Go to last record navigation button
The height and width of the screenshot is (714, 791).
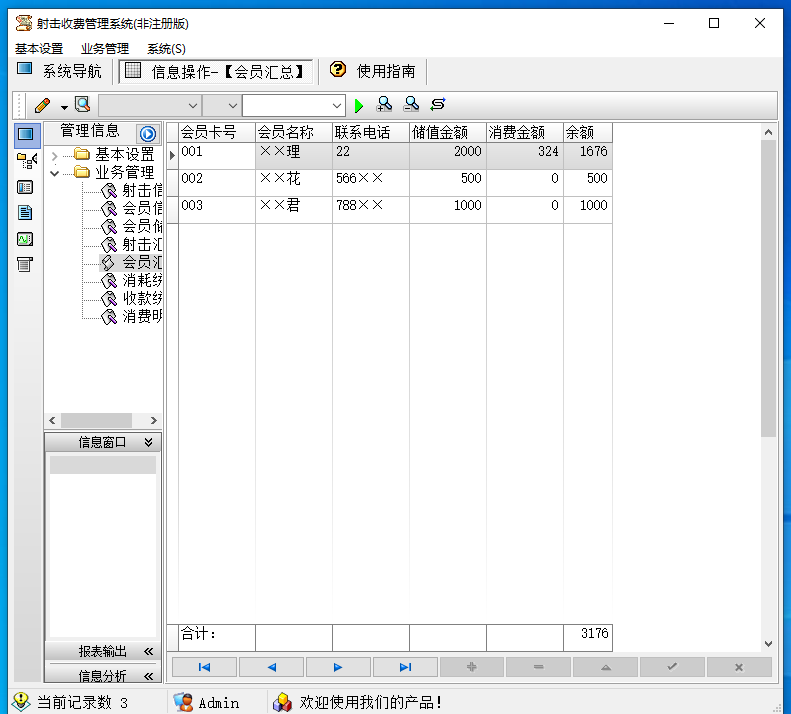click(405, 667)
